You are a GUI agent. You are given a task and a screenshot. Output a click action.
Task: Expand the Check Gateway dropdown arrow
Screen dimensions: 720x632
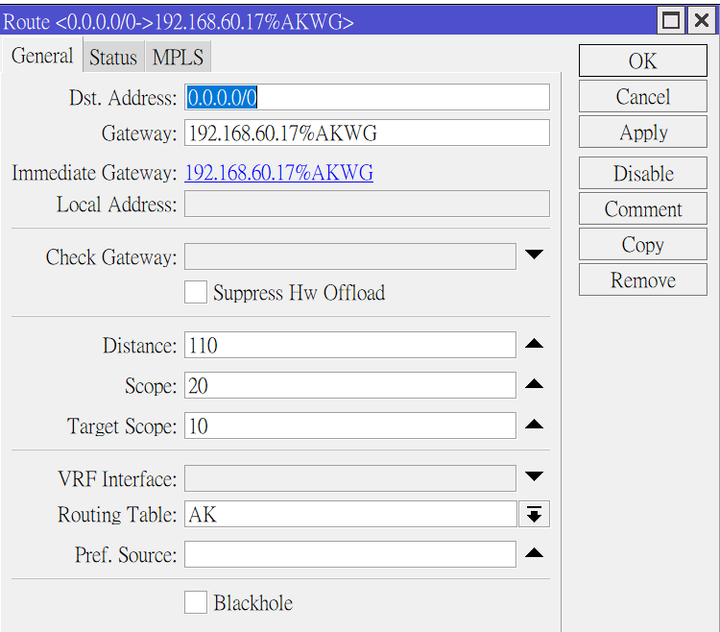[534, 254]
